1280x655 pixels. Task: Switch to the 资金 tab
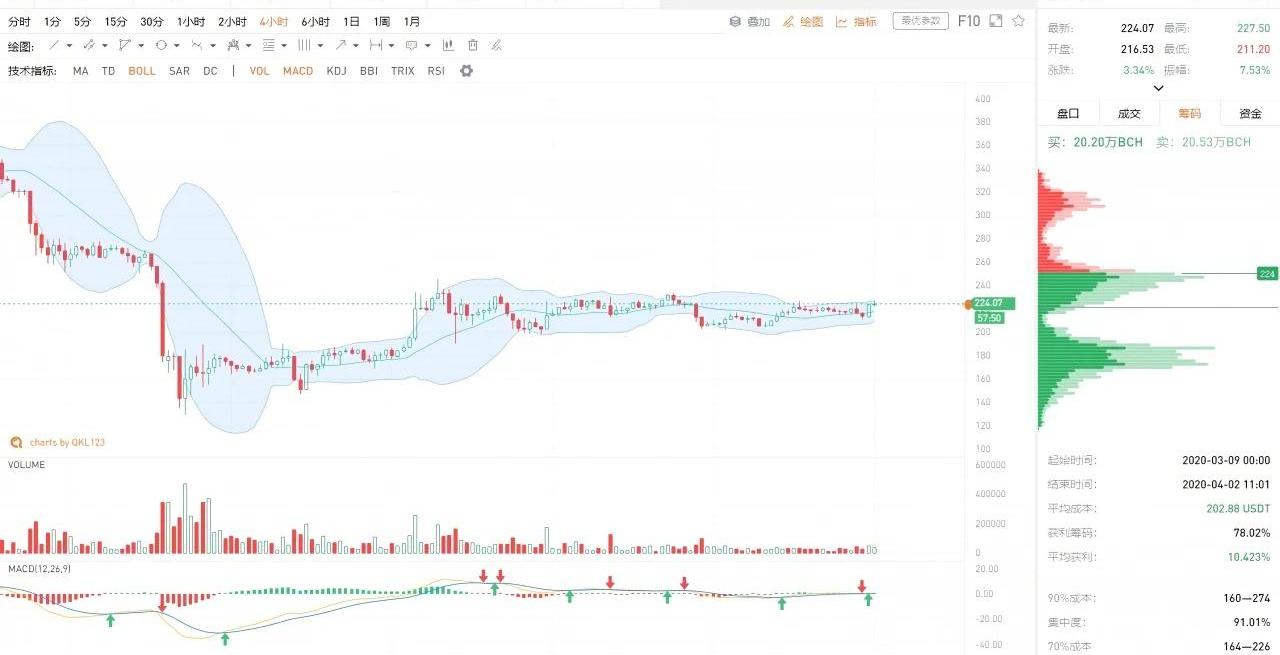tap(1250, 114)
